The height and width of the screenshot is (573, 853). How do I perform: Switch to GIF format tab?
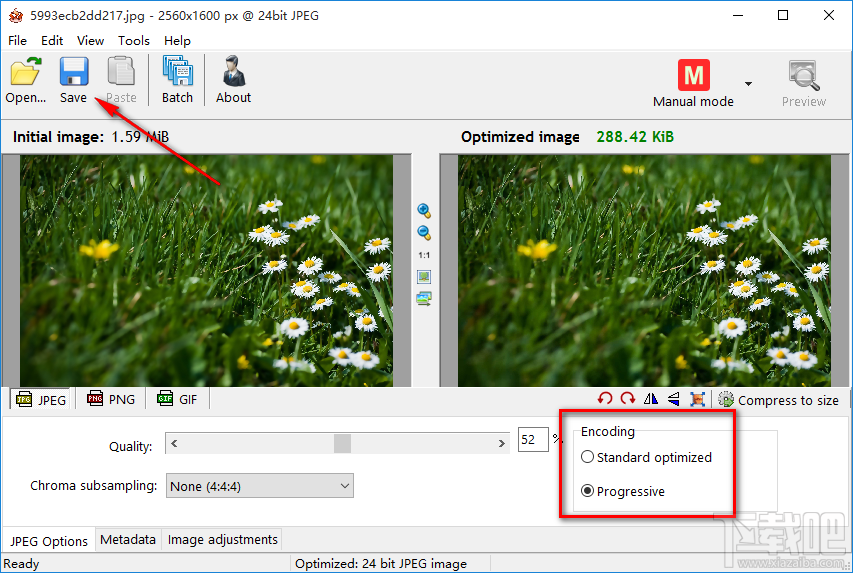pyautogui.click(x=177, y=399)
